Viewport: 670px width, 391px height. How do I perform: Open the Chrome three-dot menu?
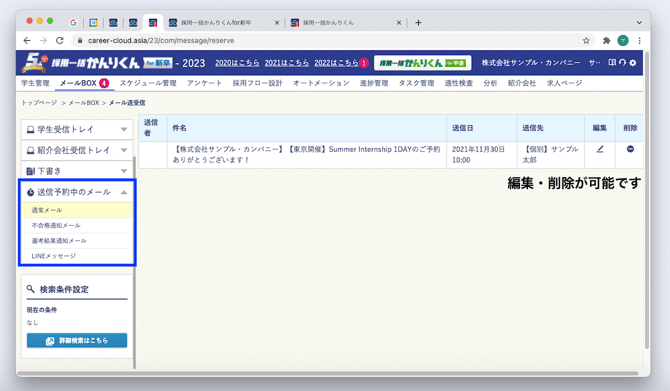(x=639, y=41)
